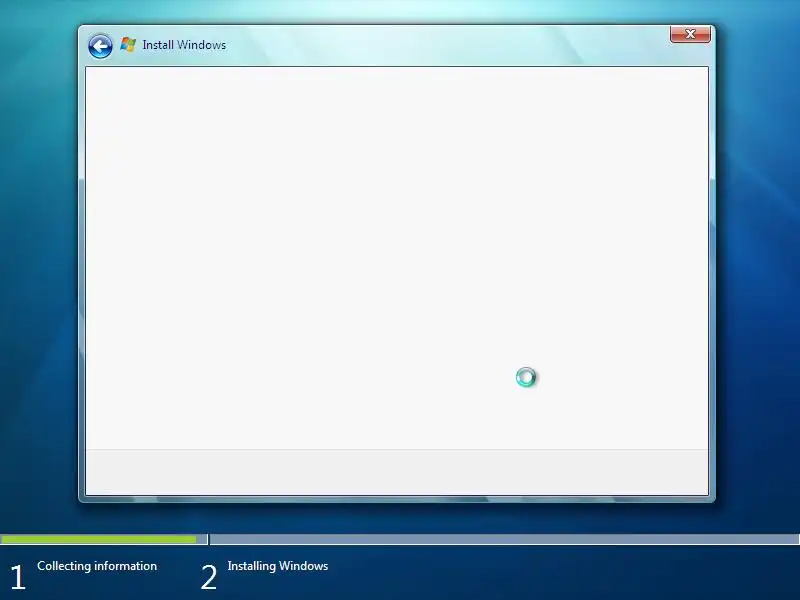This screenshot has height=600, width=800.
Task: Click the gray Installing Windows progress bar
Action: pos(505,539)
